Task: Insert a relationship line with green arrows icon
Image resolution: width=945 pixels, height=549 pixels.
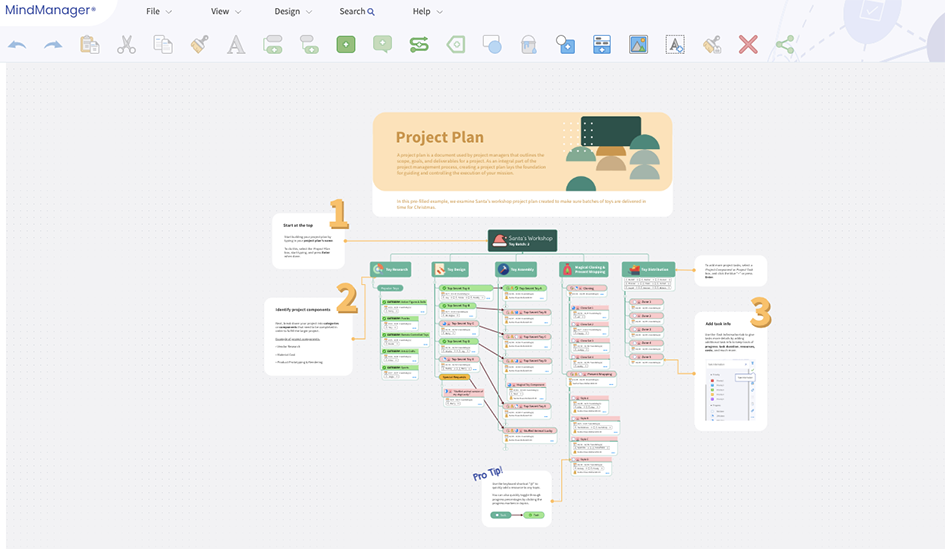Action: click(419, 45)
